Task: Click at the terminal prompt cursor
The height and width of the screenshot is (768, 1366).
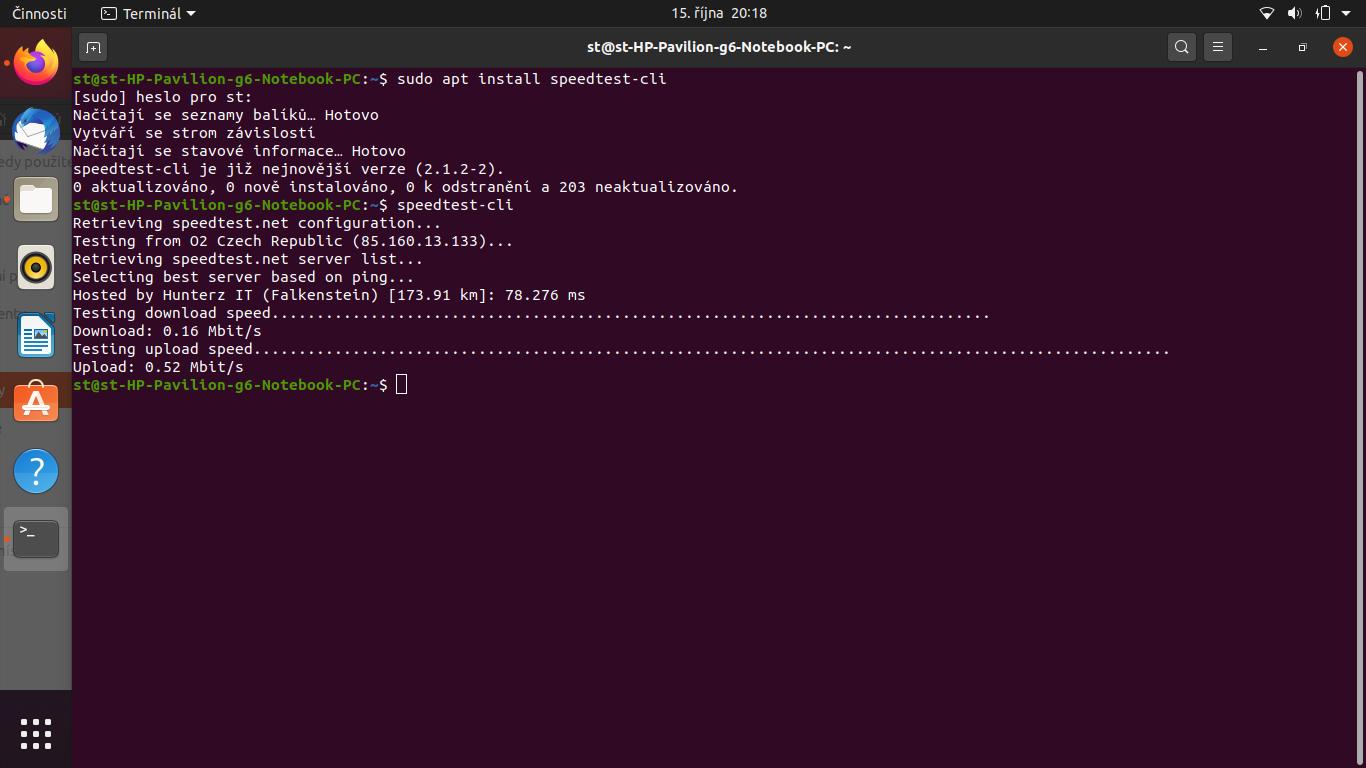Action: click(401, 385)
